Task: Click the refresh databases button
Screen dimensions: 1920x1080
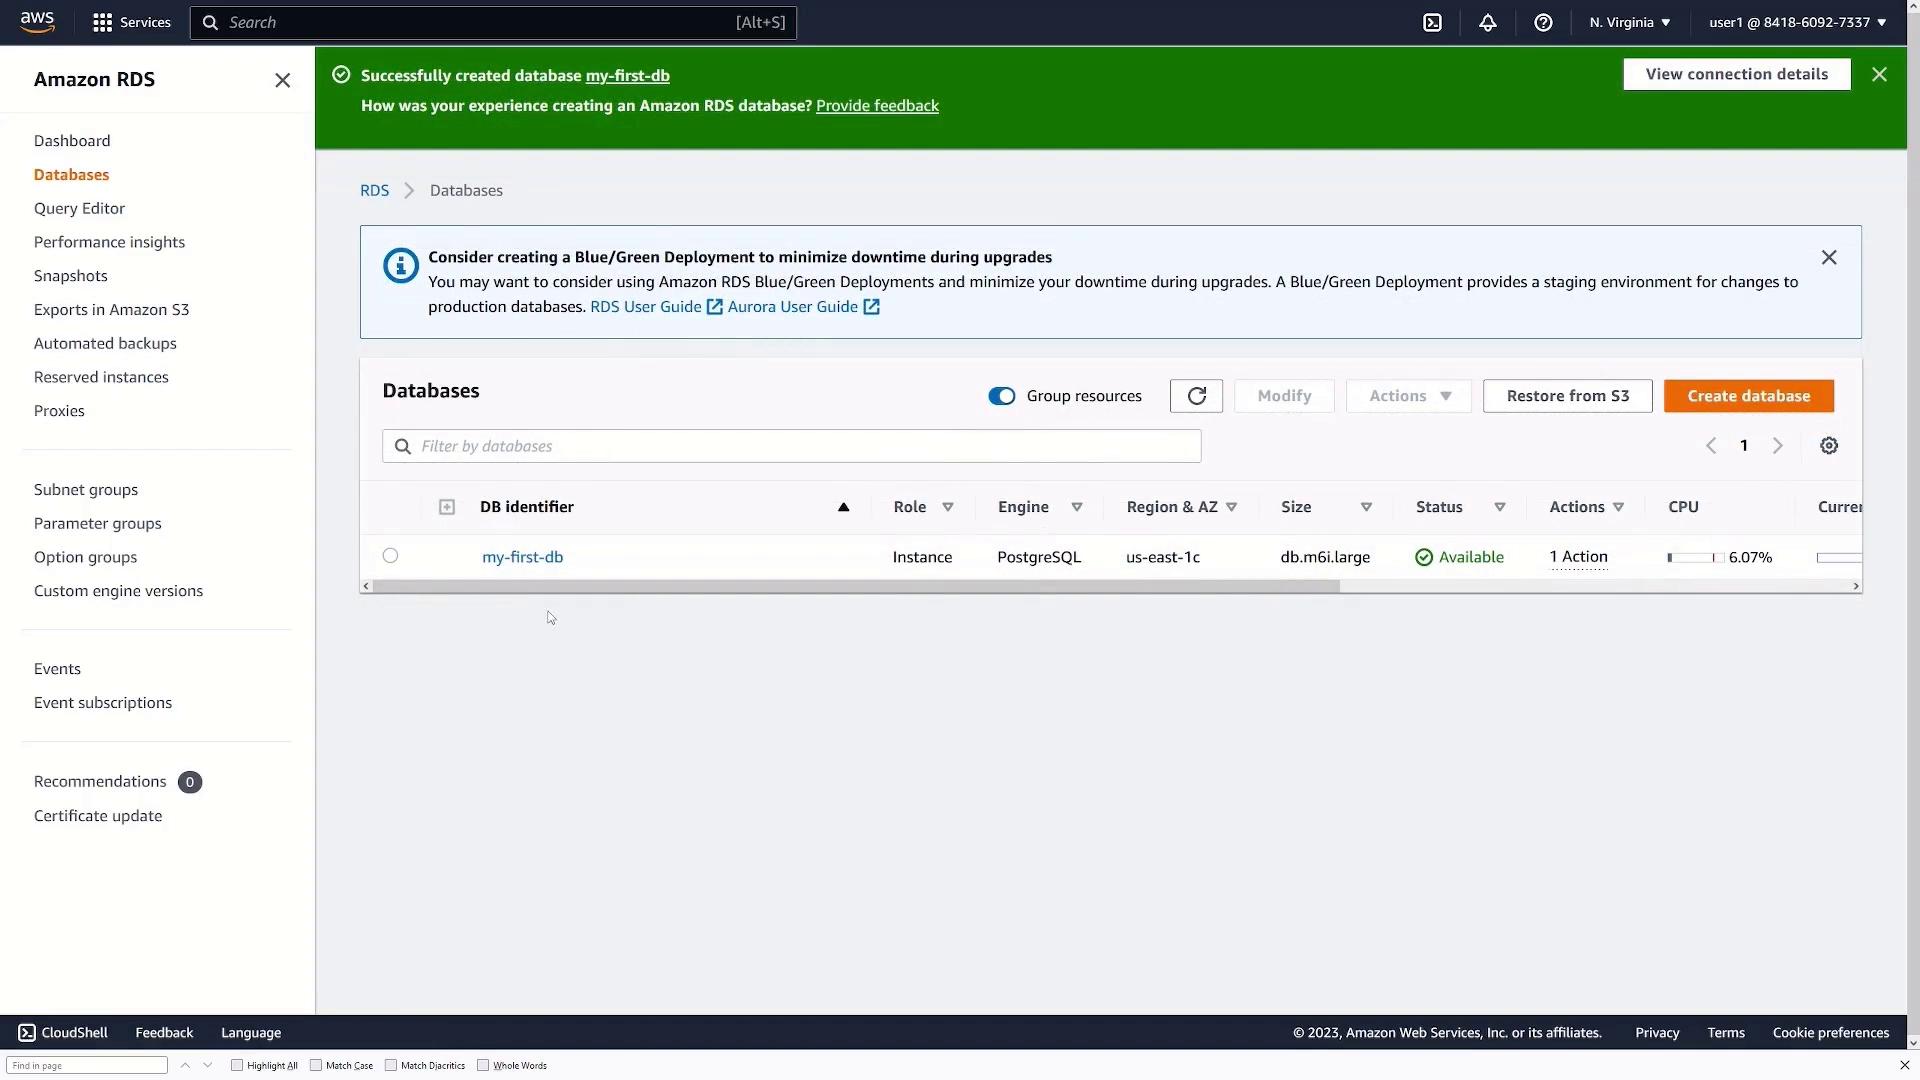Action: (x=1196, y=396)
